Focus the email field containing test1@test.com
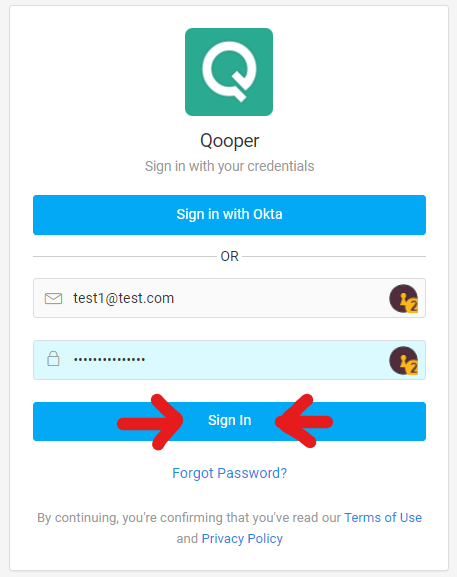 pyautogui.click(x=230, y=298)
